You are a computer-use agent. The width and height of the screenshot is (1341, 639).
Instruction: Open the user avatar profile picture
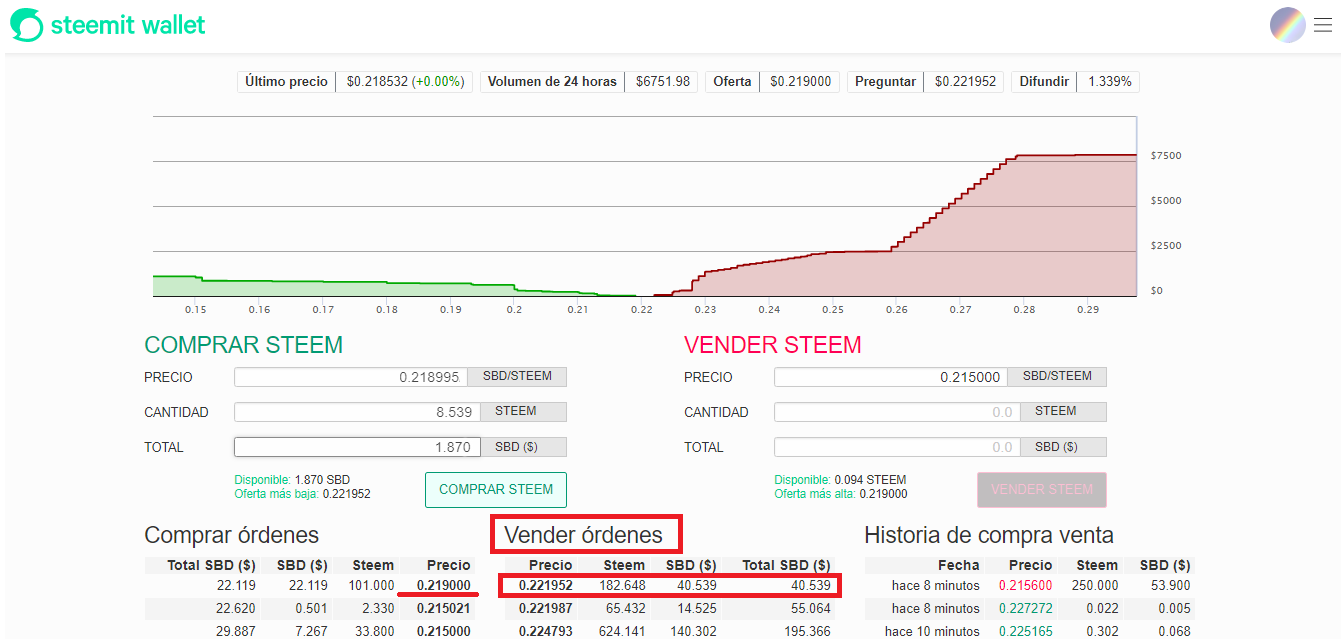(1287, 25)
